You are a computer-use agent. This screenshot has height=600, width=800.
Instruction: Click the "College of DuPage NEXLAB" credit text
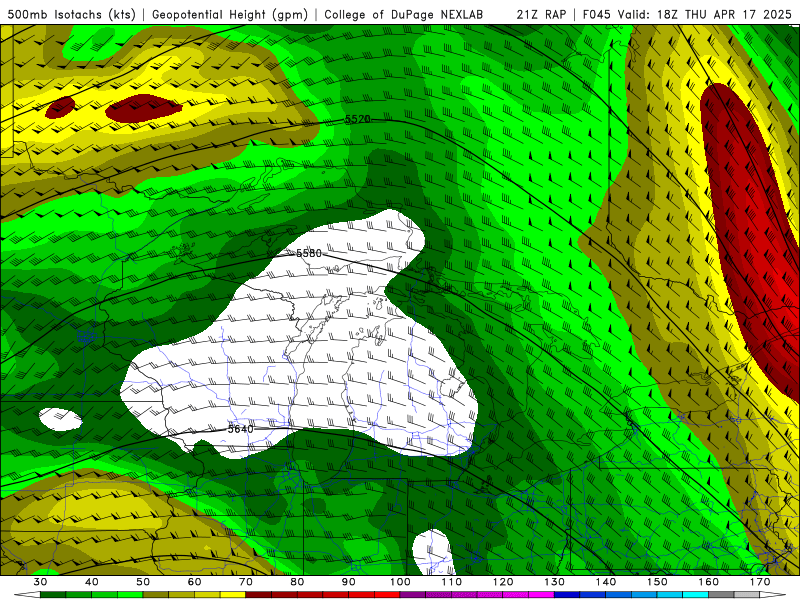pyautogui.click(x=403, y=15)
